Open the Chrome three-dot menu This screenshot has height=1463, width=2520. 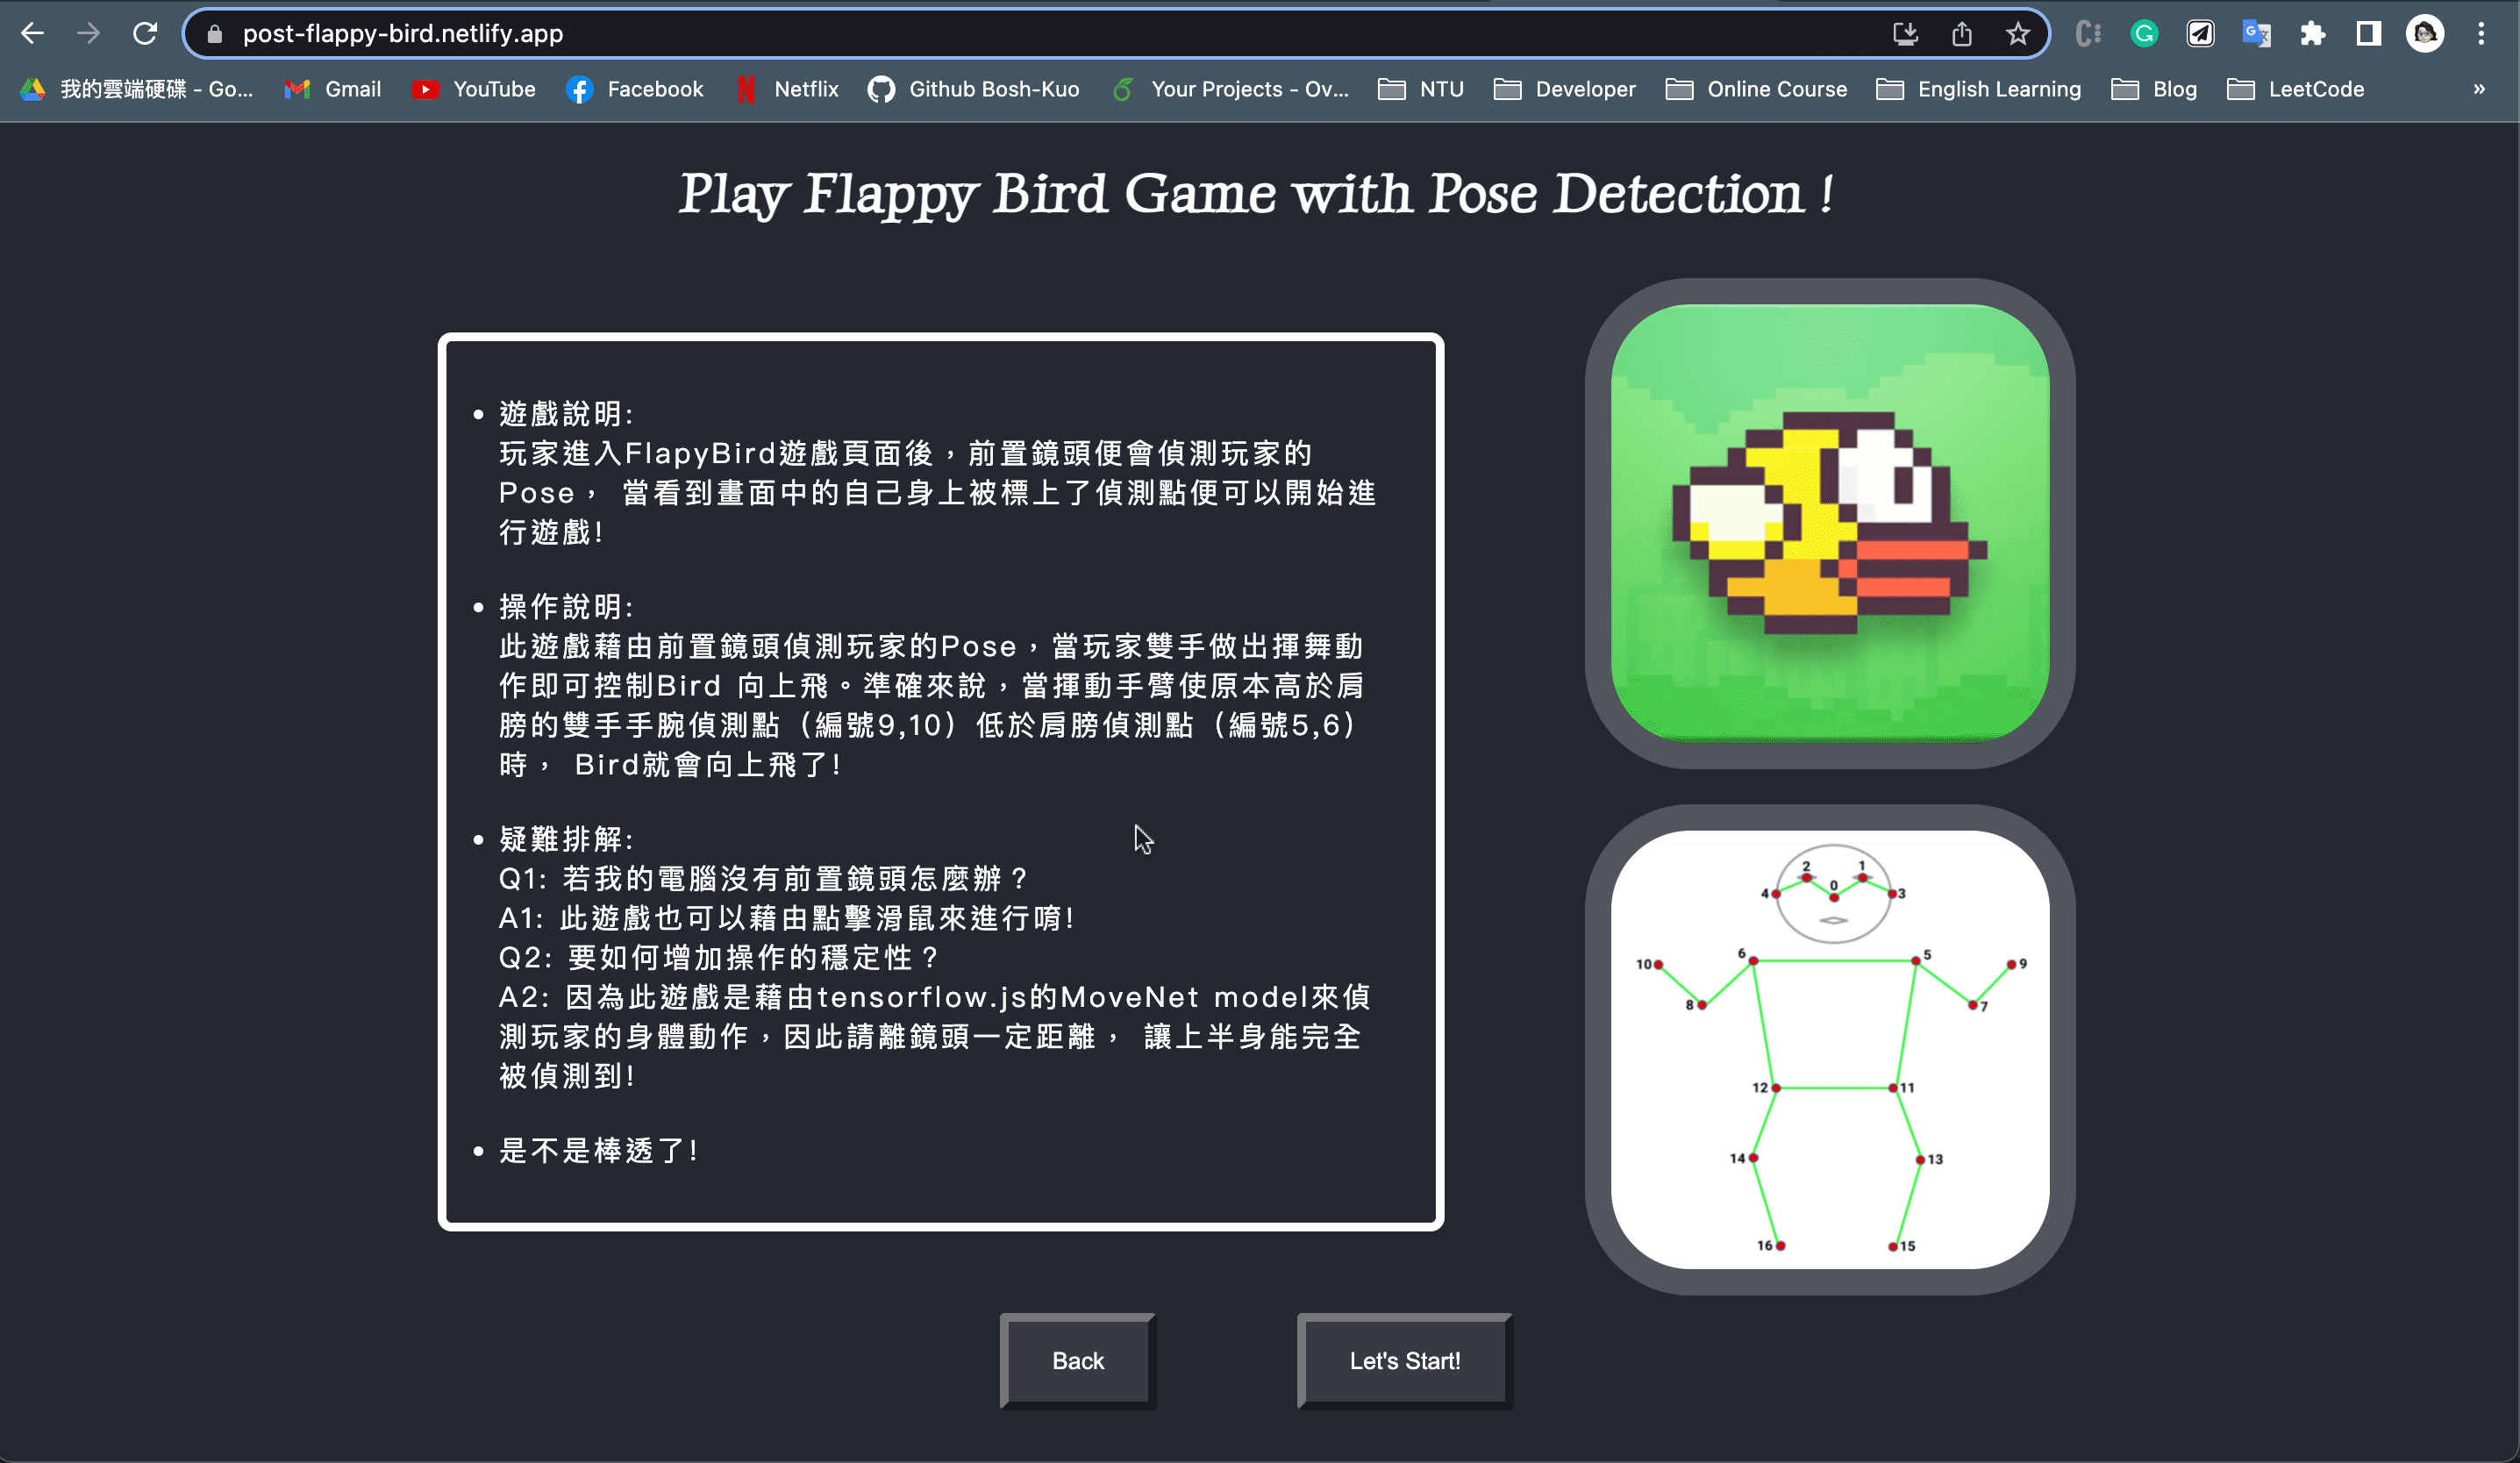click(2481, 34)
